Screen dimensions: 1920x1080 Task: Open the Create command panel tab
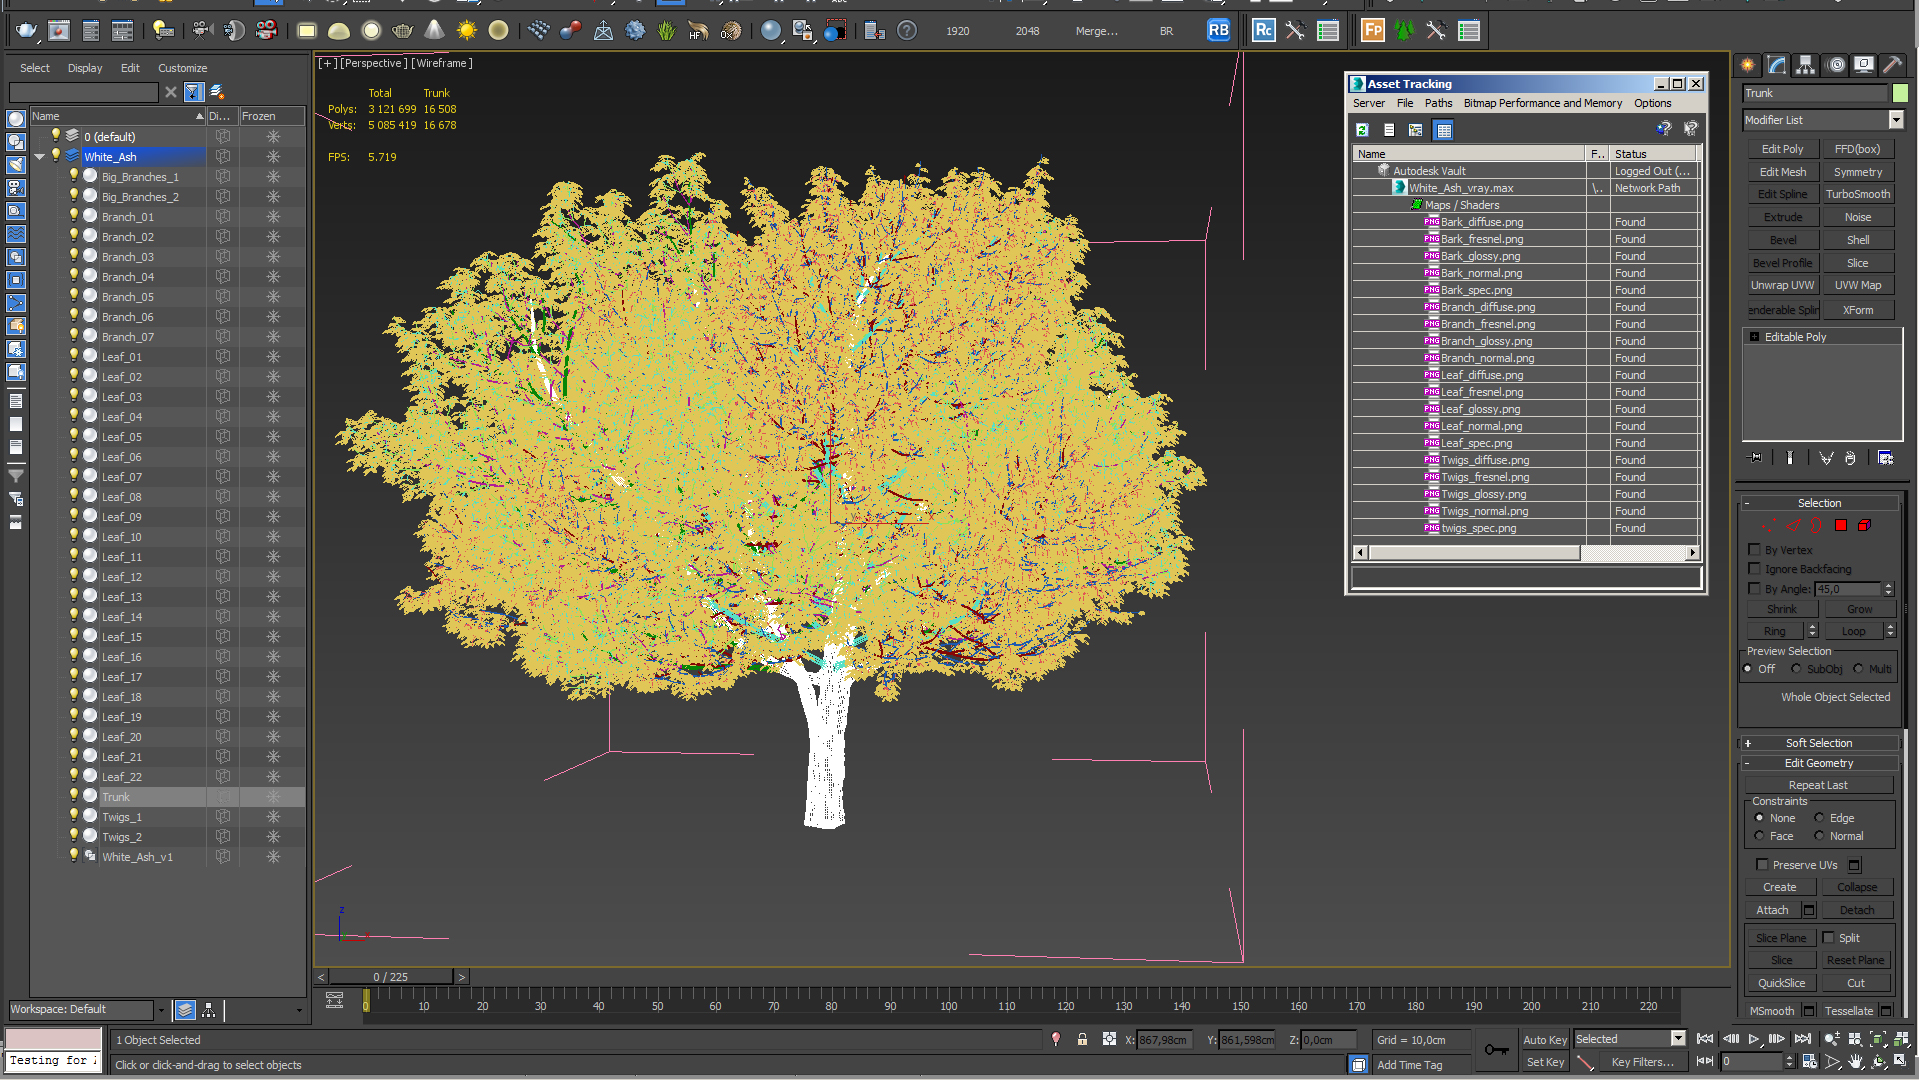pos(1748,65)
